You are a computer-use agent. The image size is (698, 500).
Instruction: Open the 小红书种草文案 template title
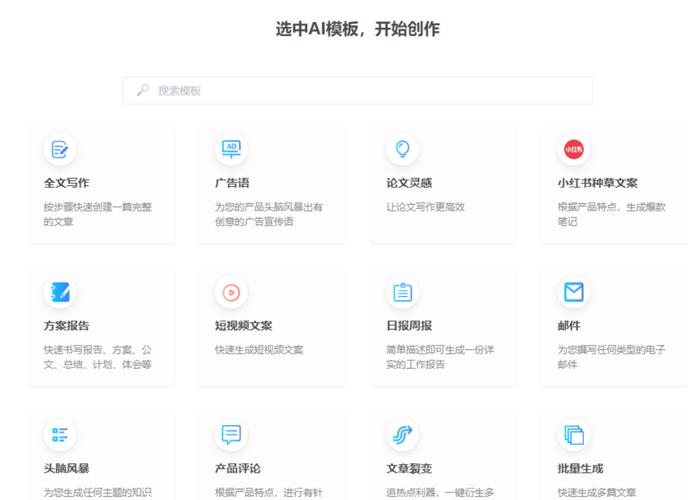pyautogui.click(x=597, y=183)
